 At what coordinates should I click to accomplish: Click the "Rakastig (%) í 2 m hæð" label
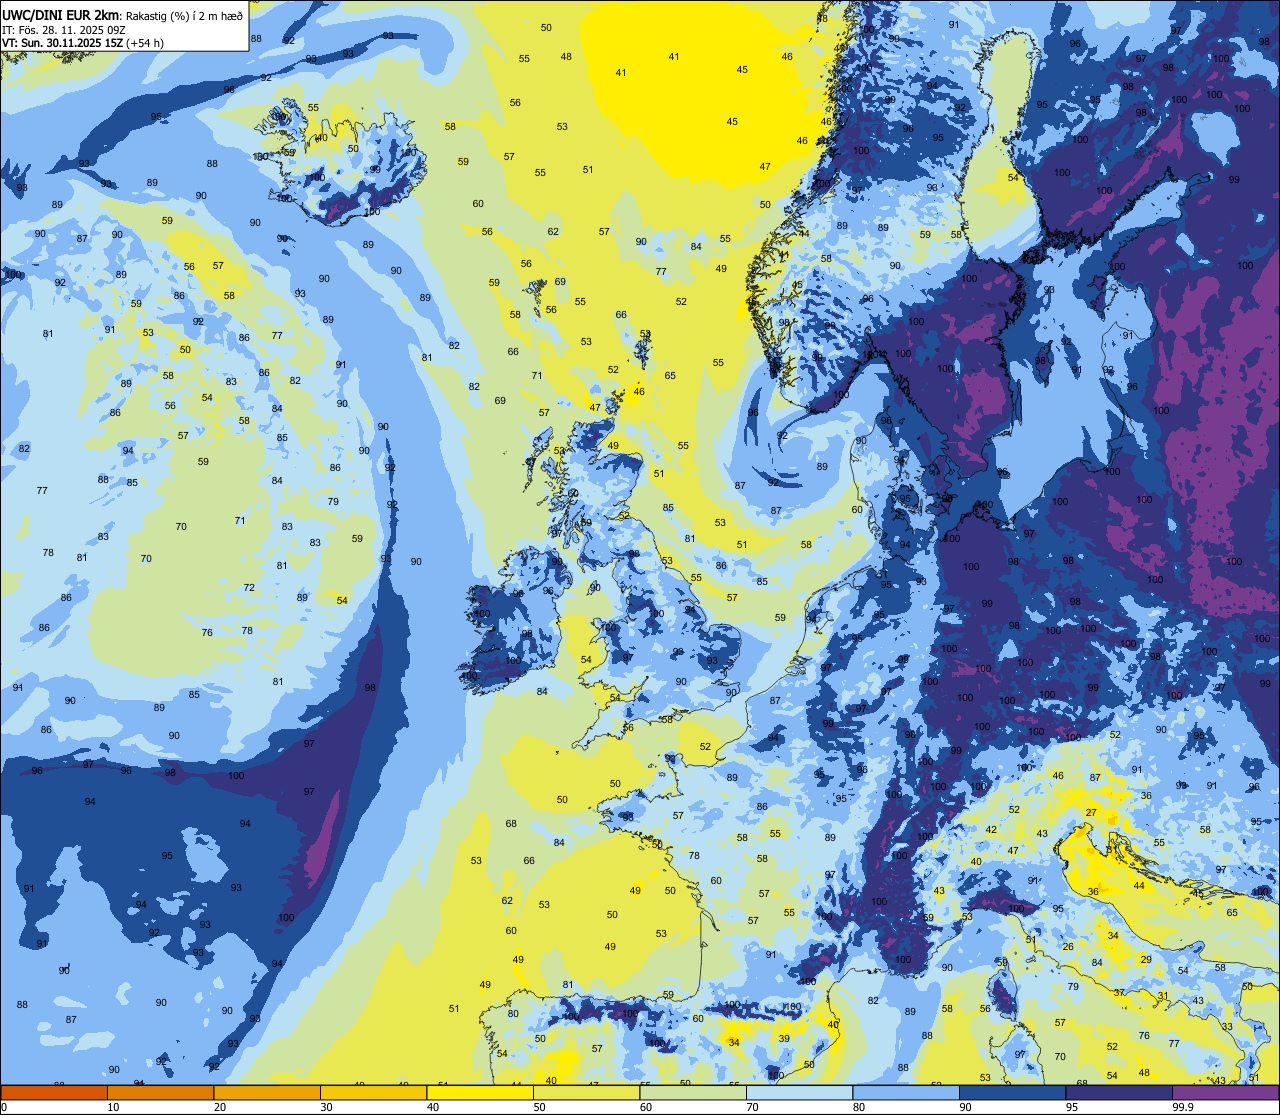[x=184, y=14]
